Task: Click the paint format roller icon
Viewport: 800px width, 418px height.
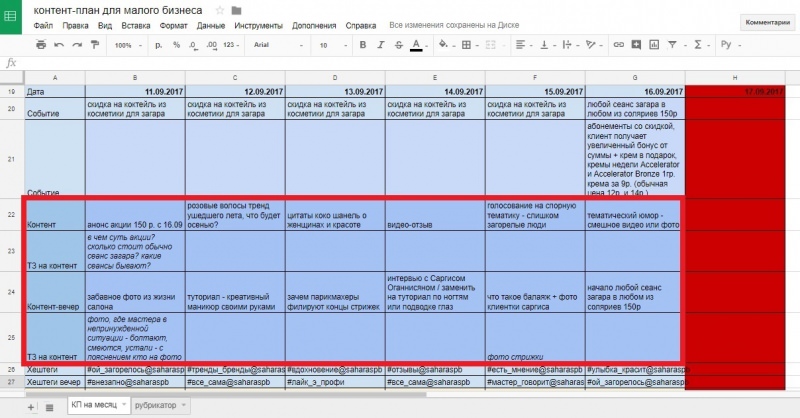Action: click(x=92, y=45)
